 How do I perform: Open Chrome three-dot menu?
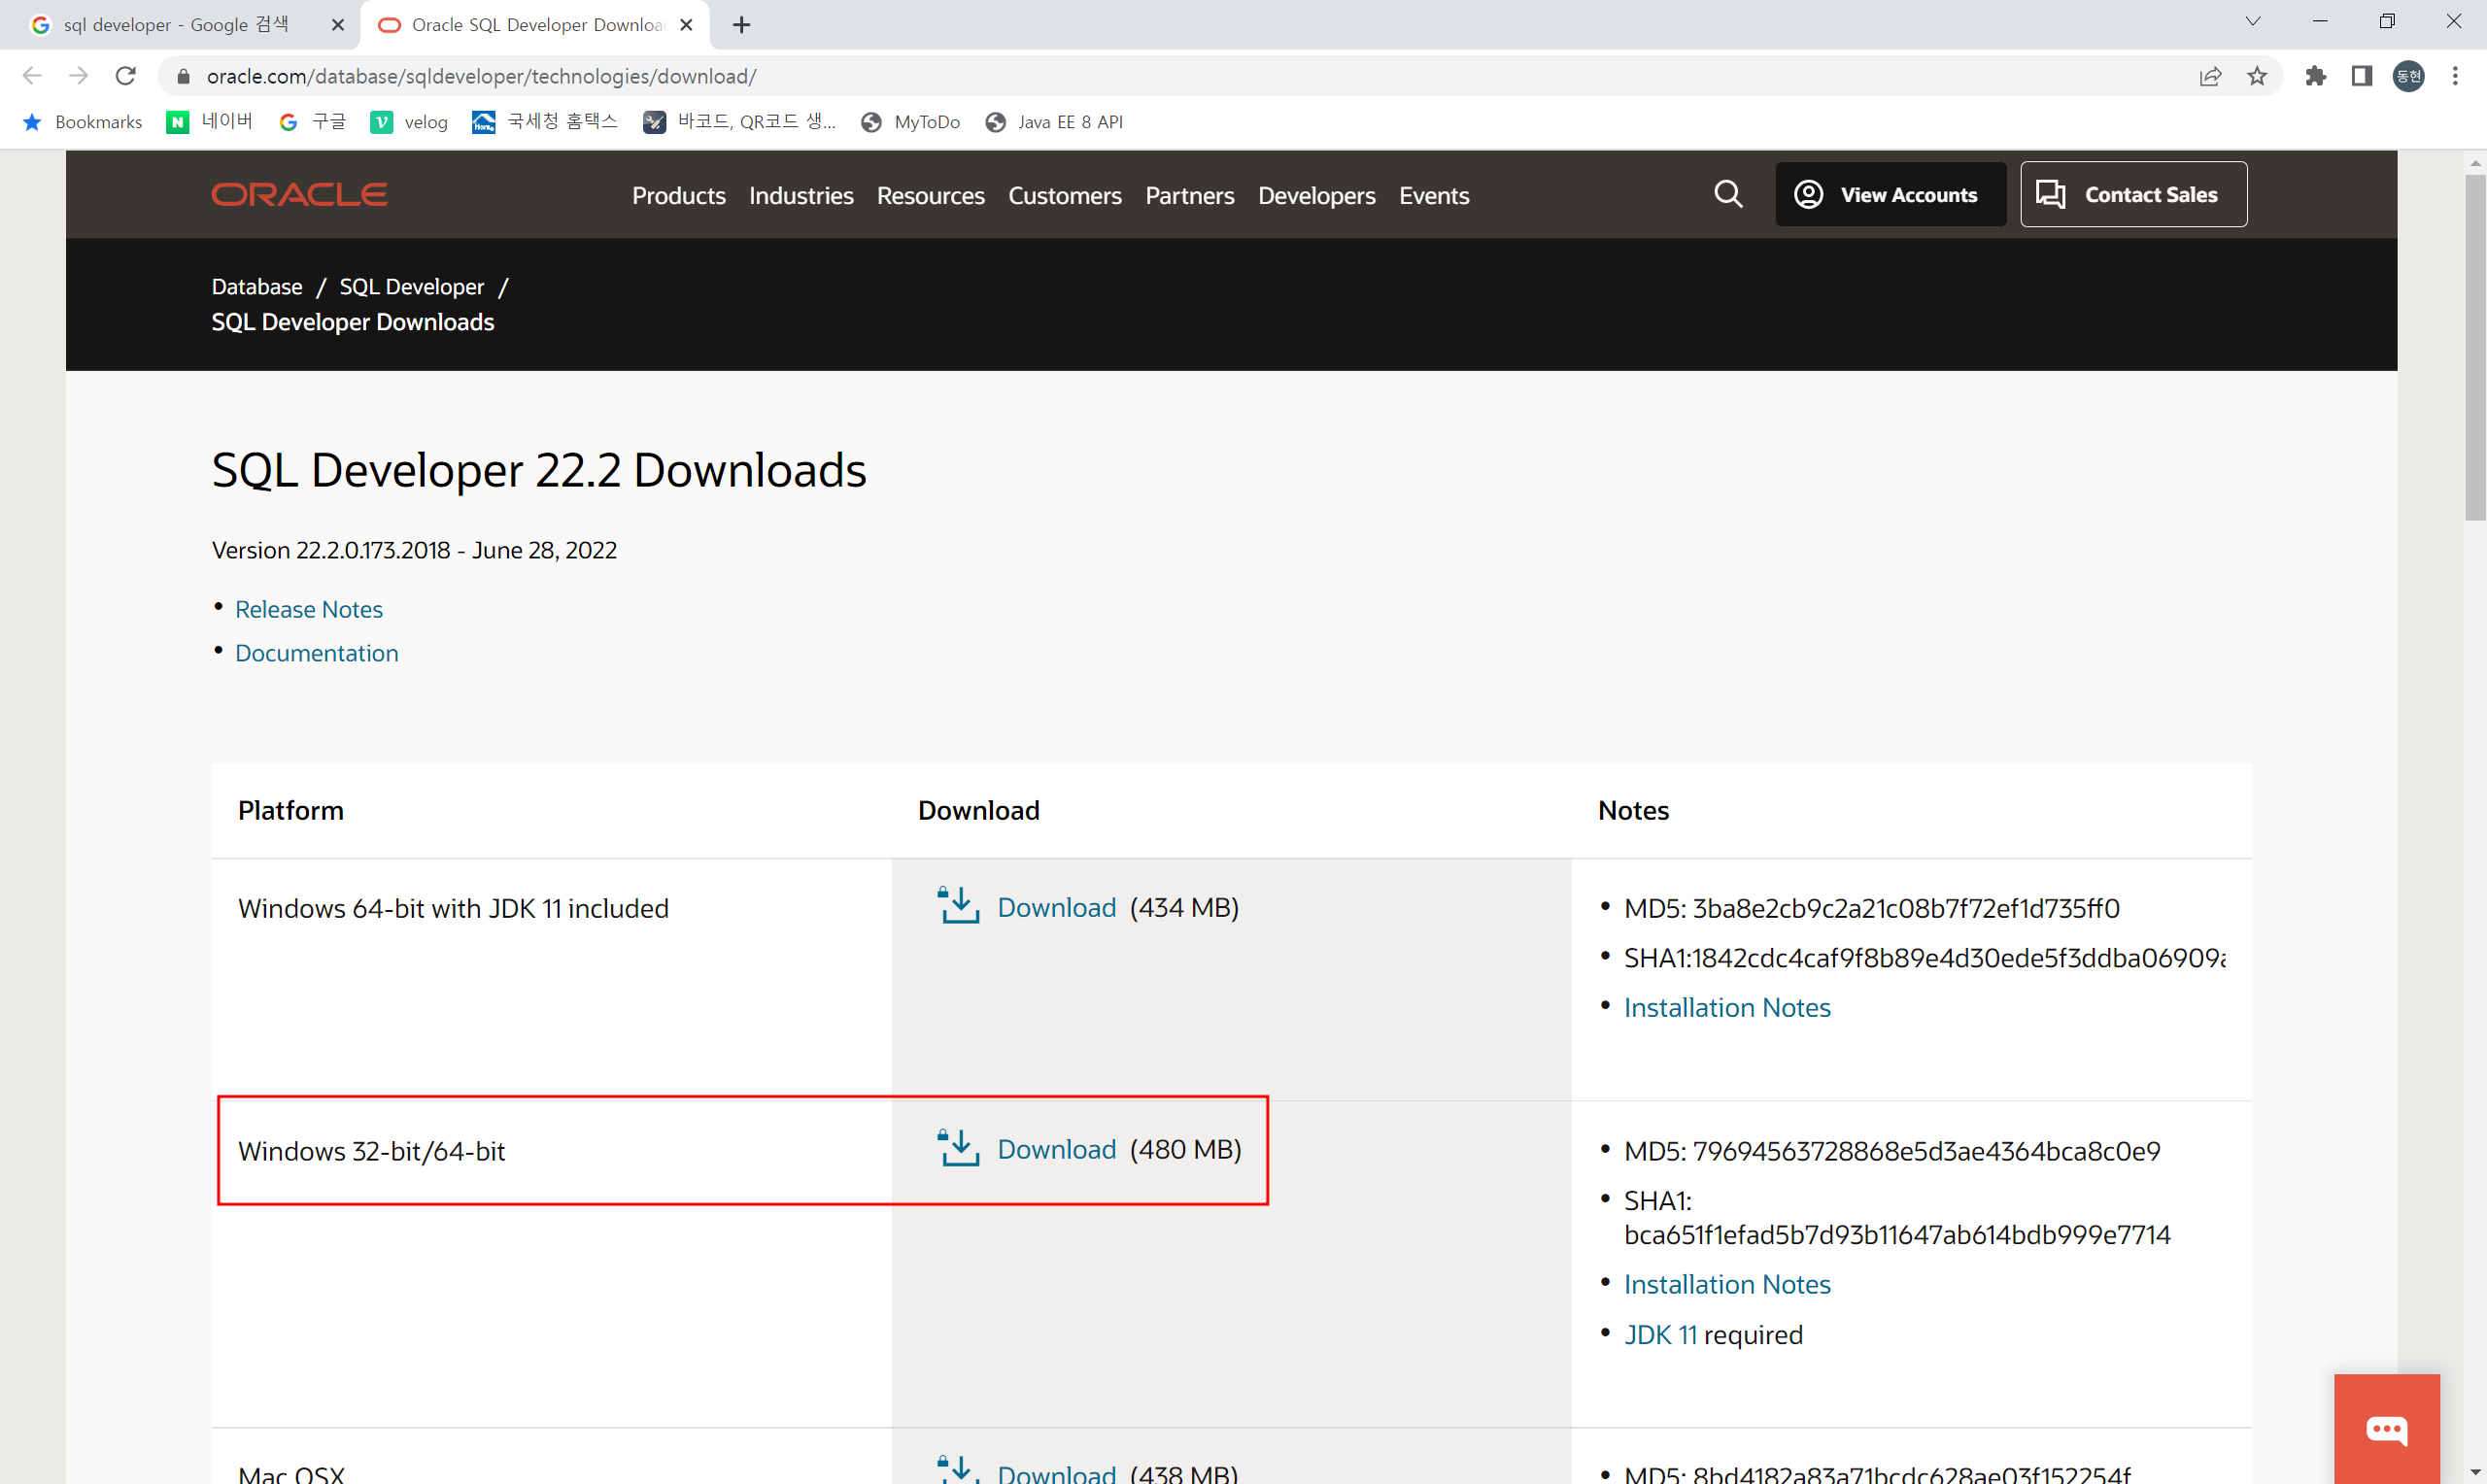(x=2455, y=76)
